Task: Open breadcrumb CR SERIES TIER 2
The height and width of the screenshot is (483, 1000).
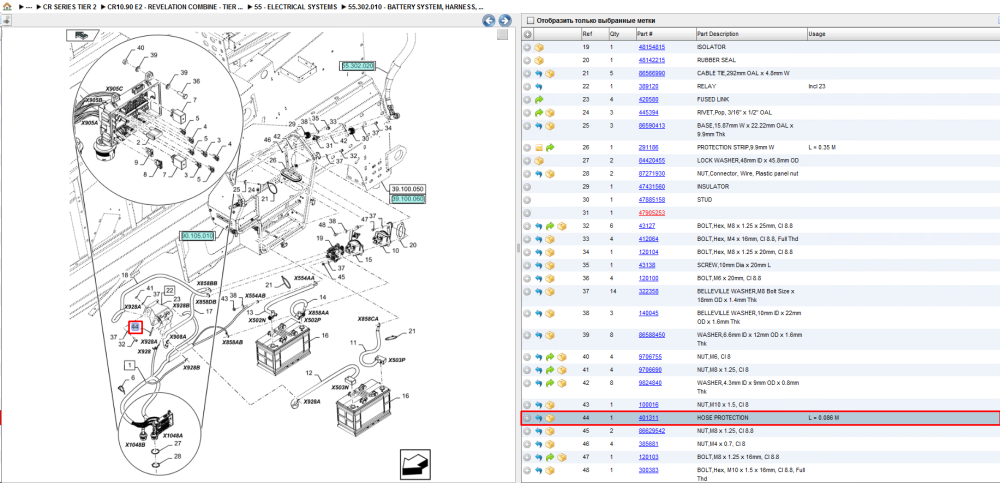Action: pyautogui.click(x=69, y=6)
